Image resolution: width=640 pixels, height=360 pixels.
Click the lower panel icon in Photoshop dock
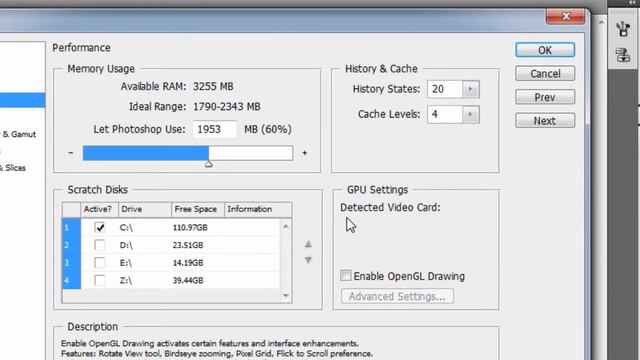pyautogui.click(x=623, y=55)
